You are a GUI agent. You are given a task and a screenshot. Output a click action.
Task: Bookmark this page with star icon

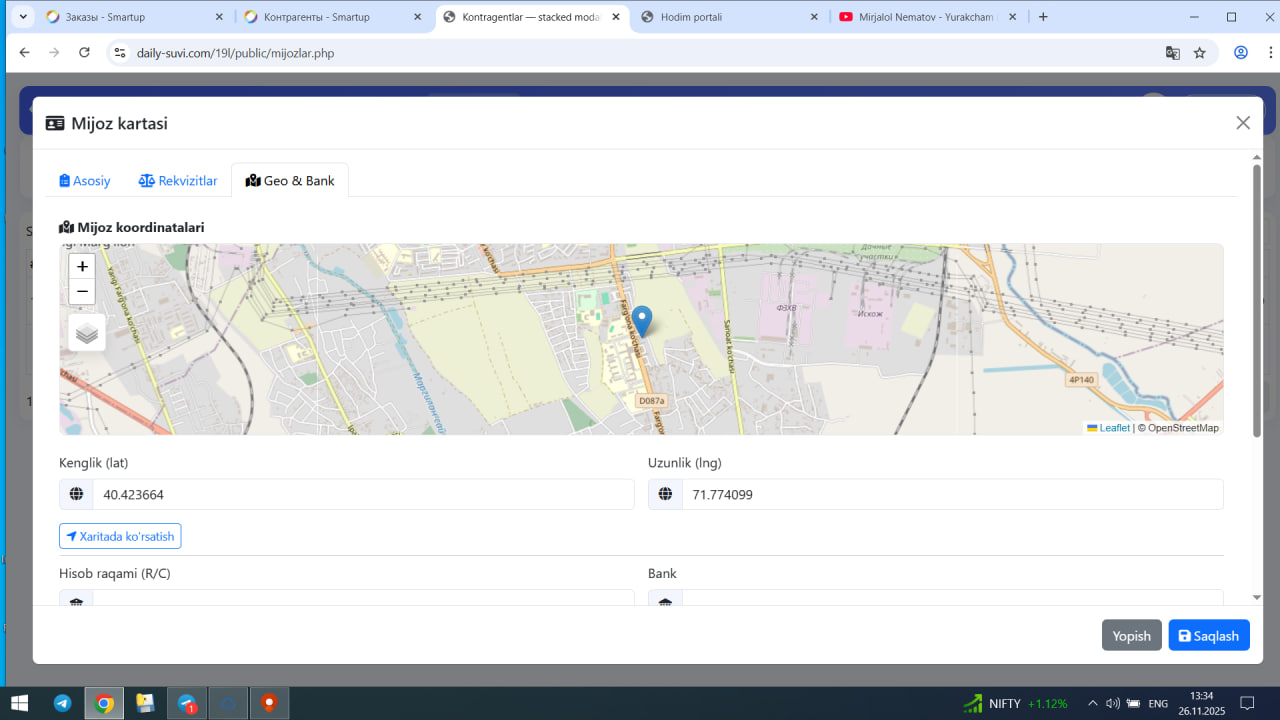pos(1199,53)
